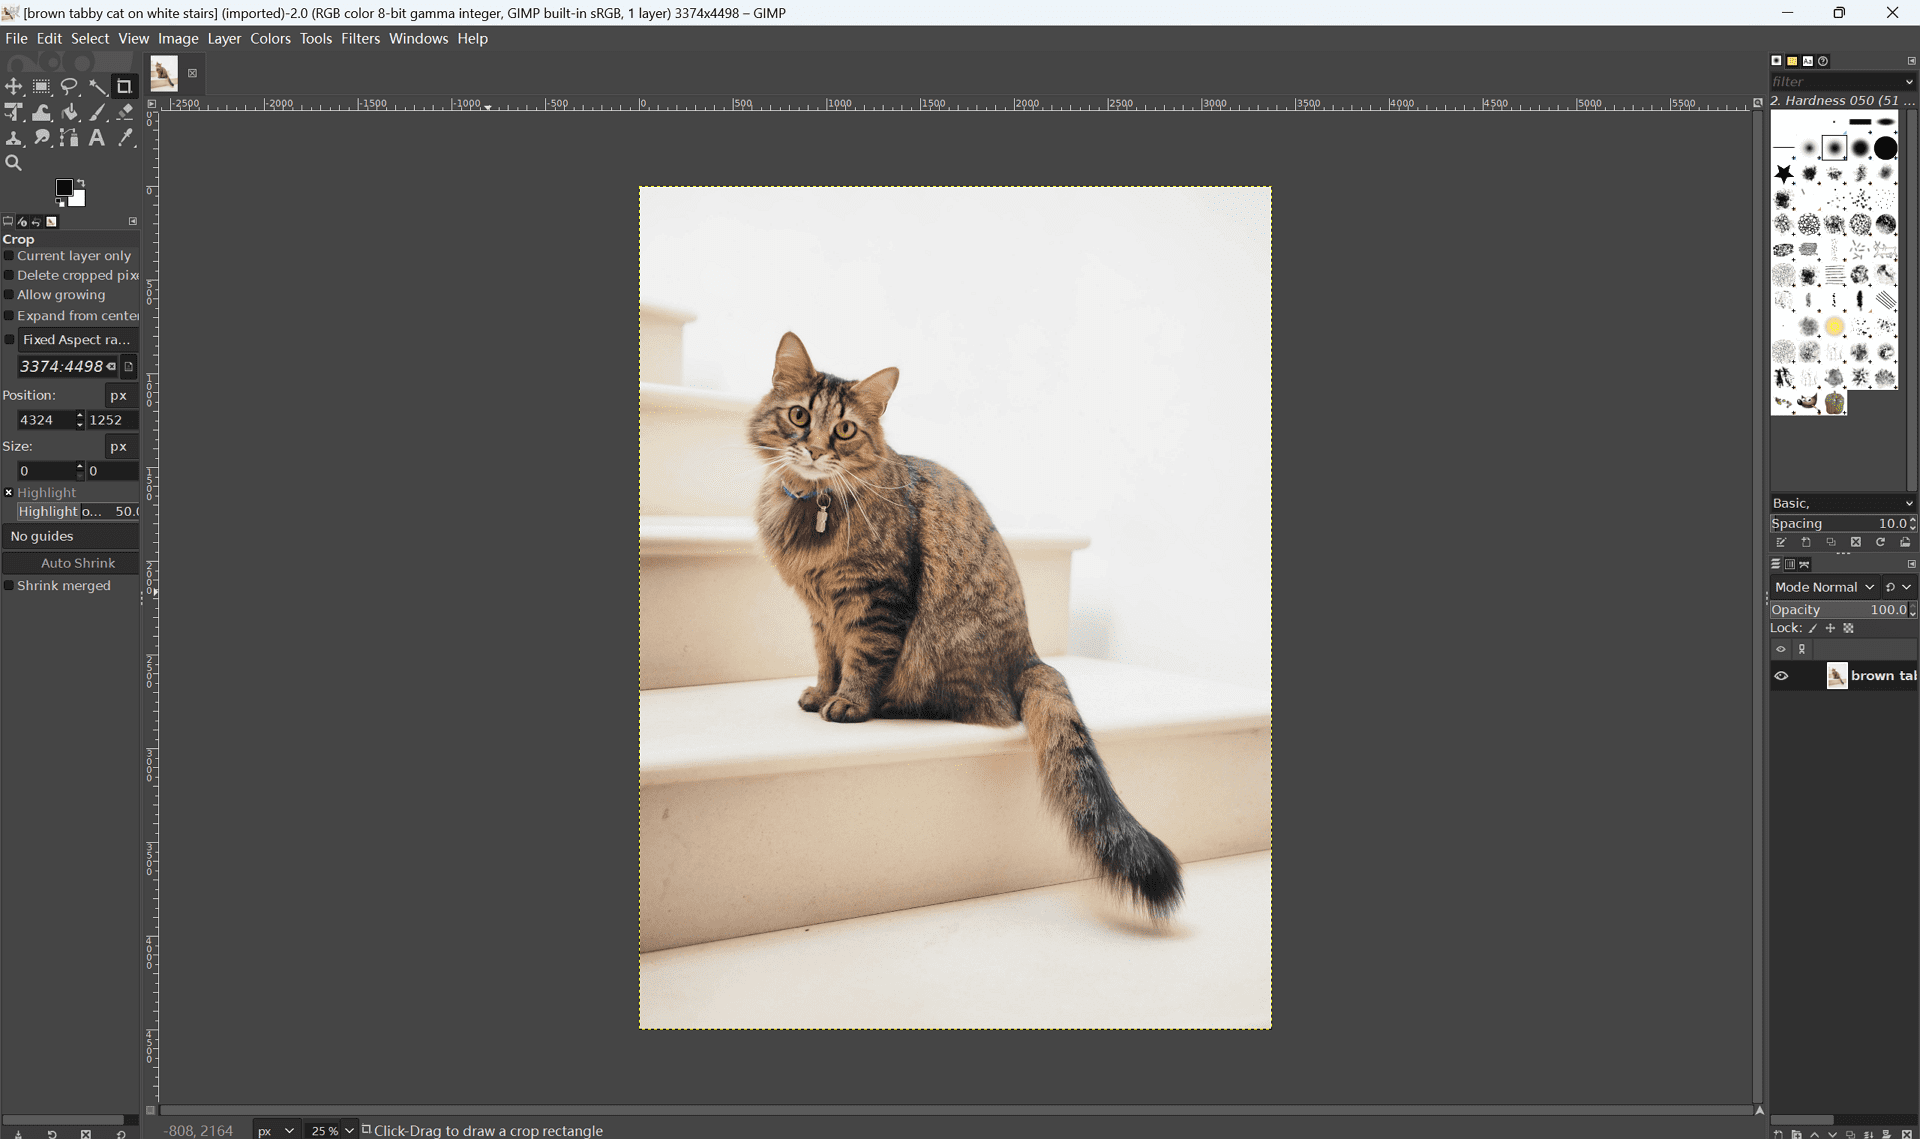Select the Move tool
The width and height of the screenshot is (1920, 1139).
[14, 87]
